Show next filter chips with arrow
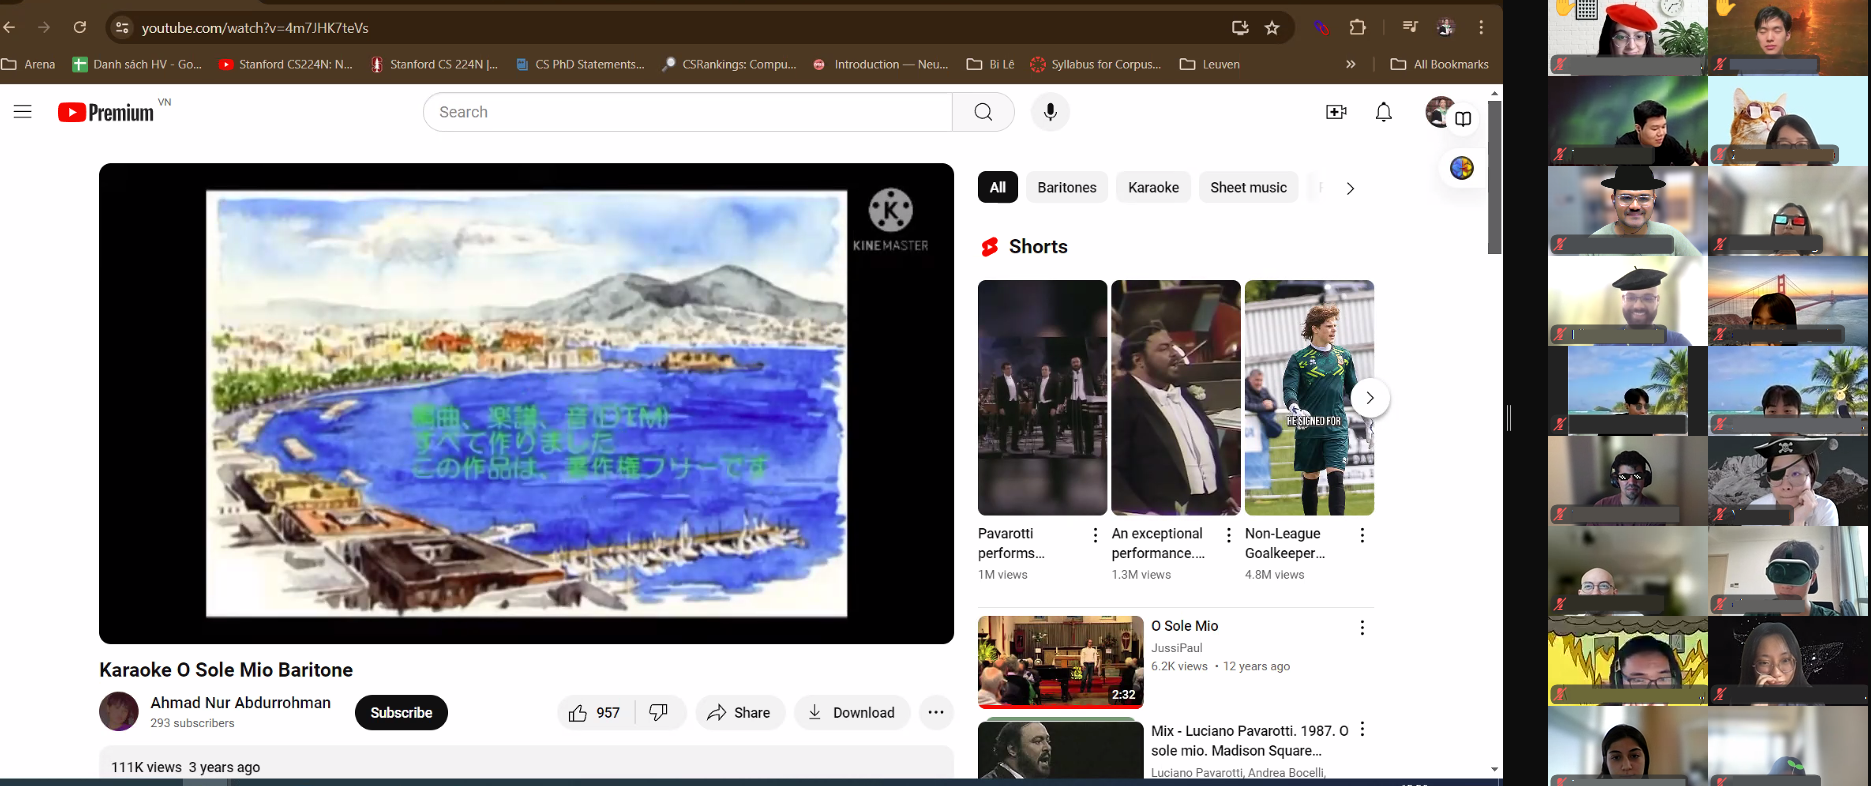The height and width of the screenshot is (786, 1871). [1350, 188]
